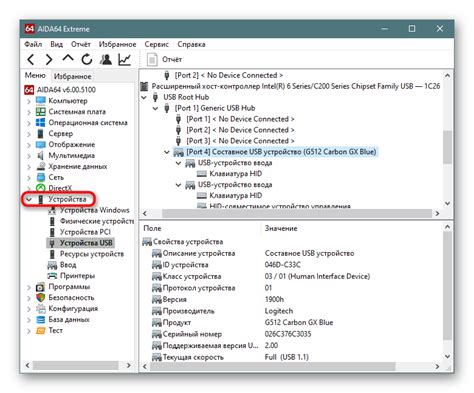Screen dimensions: 474x393
Task: Click the Отчёт report page icon
Action: (152, 60)
